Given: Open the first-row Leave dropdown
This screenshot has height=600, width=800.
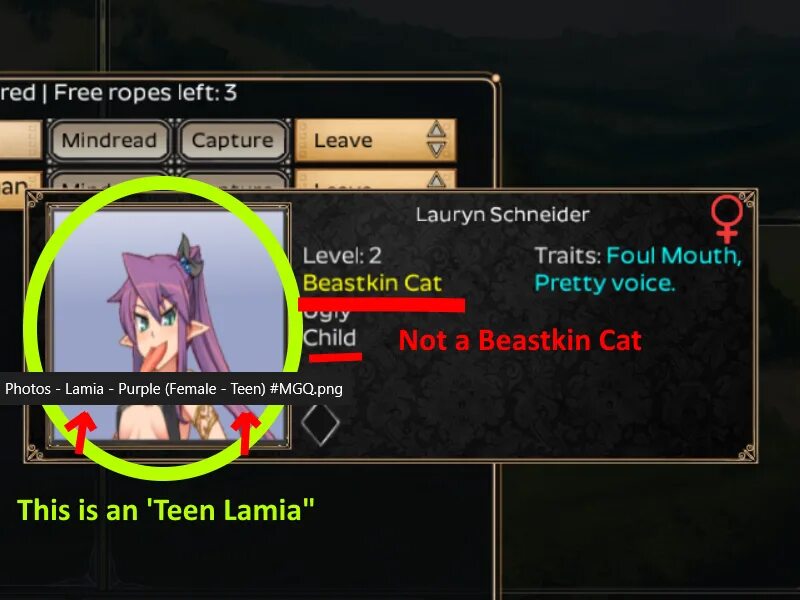Looking at the screenshot, I should [376, 140].
